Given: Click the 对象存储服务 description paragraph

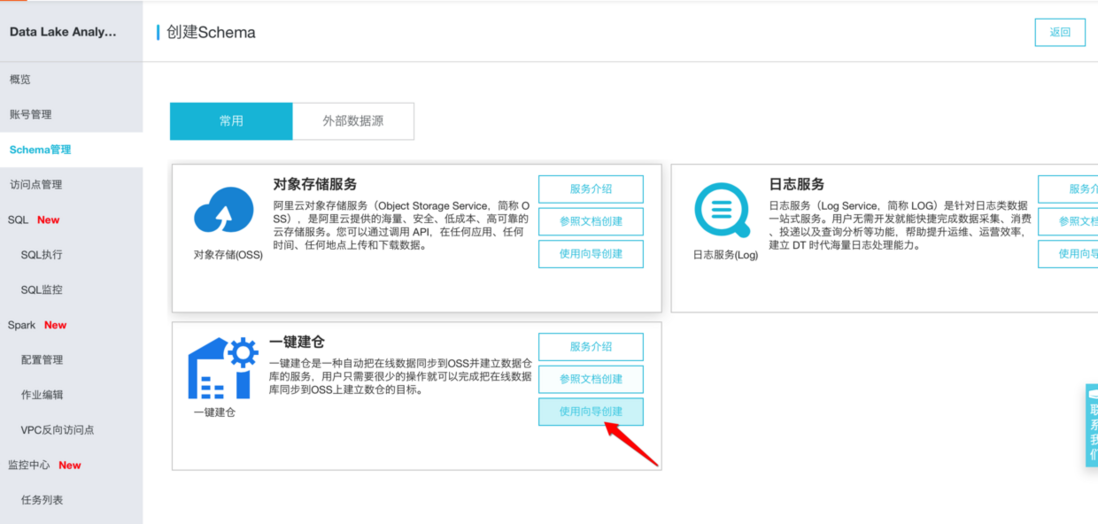Looking at the screenshot, I should pyautogui.click(x=401, y=226).
